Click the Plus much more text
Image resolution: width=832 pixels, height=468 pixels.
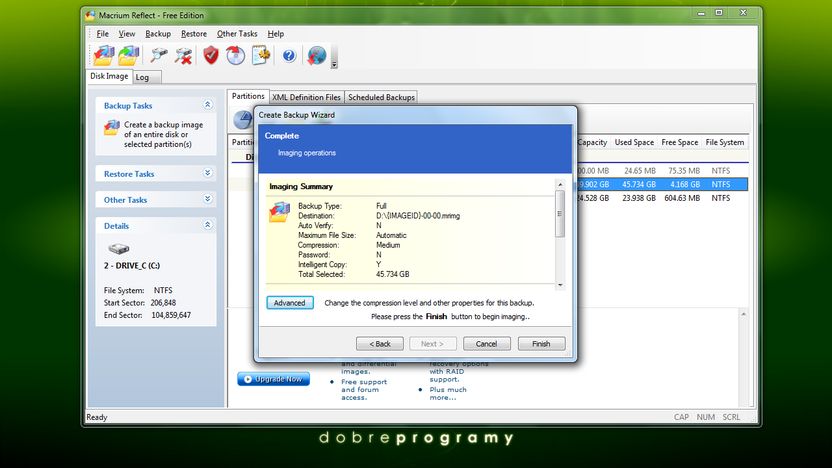click(x=448, y=393)
